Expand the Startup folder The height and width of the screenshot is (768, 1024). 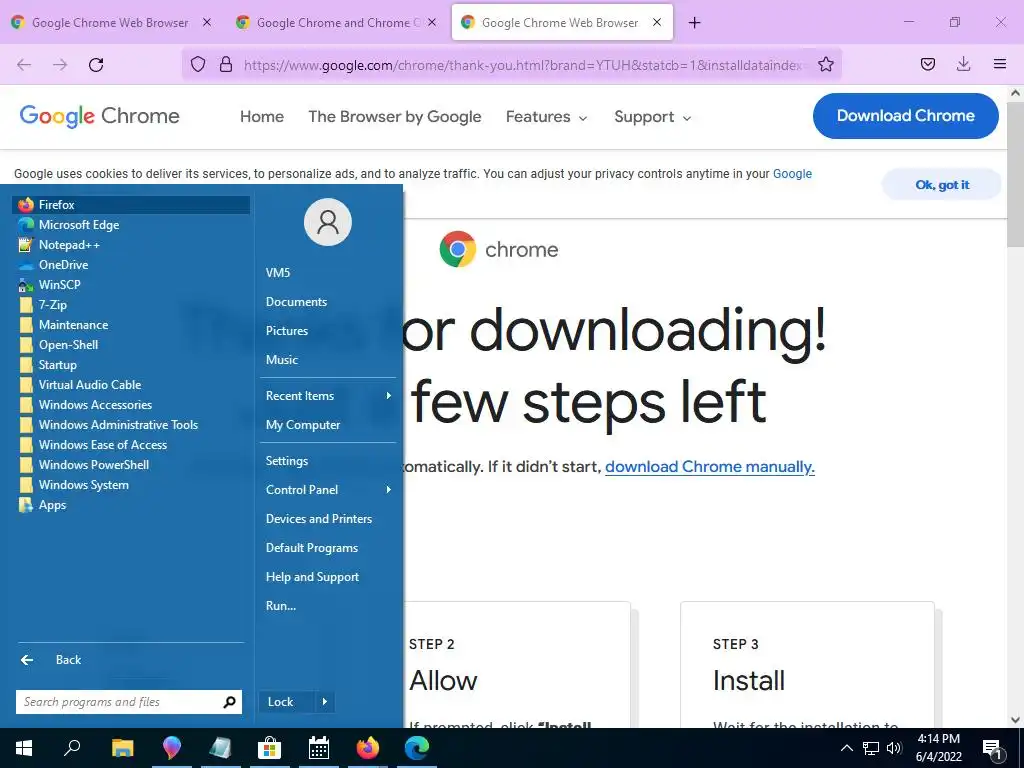[131, 365]
